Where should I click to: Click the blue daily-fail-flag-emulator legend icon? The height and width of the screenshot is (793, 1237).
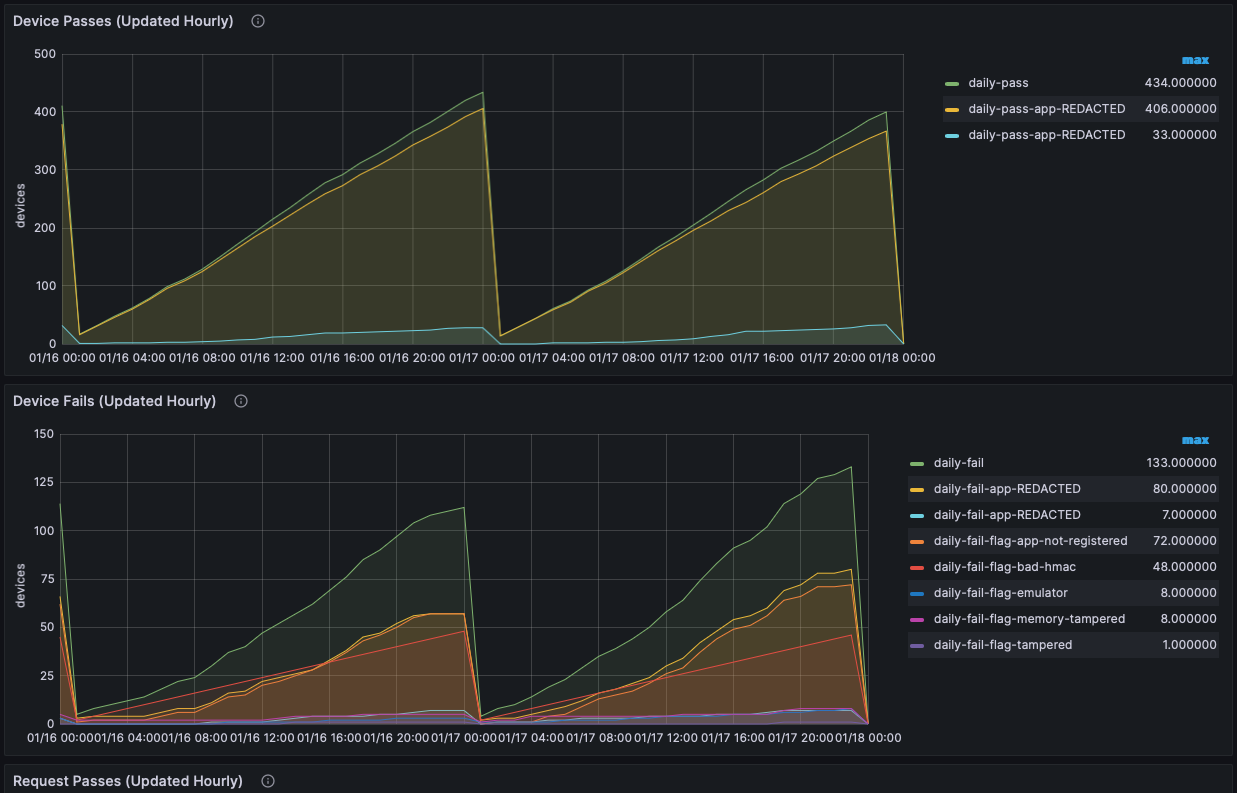coord(918,592)
